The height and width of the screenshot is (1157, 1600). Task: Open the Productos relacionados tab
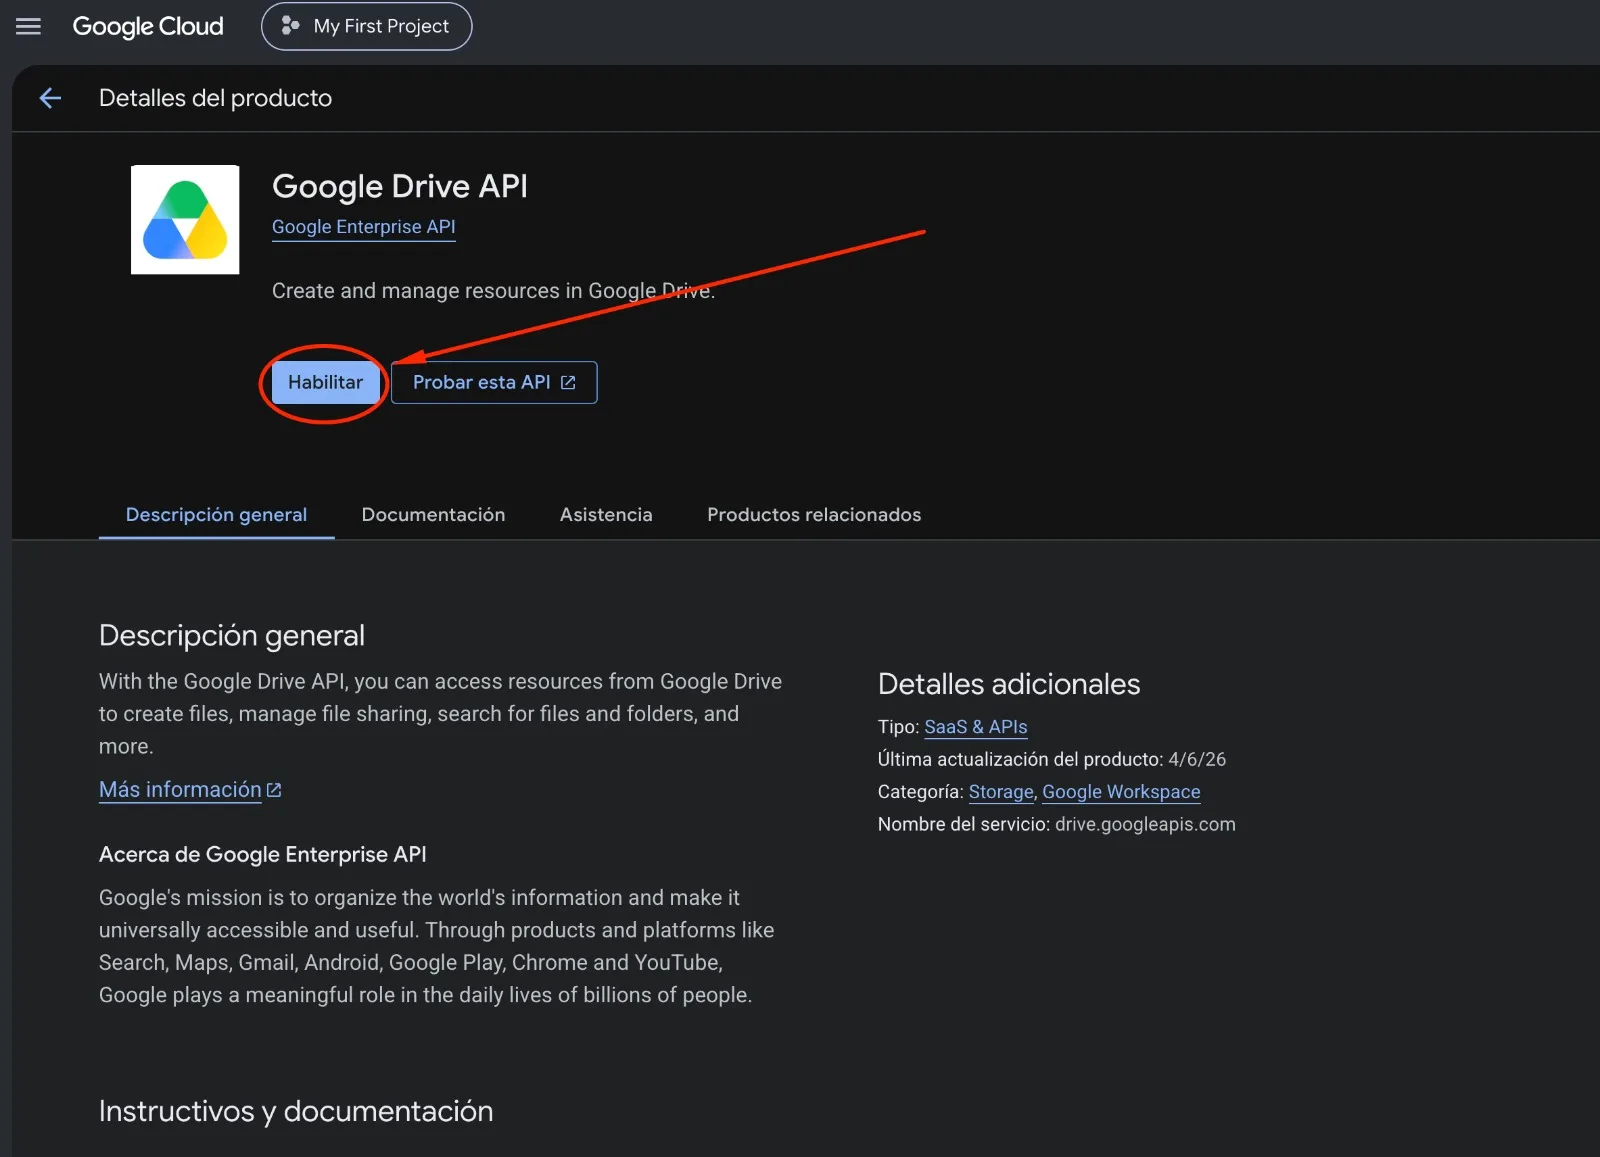(814, 515)
